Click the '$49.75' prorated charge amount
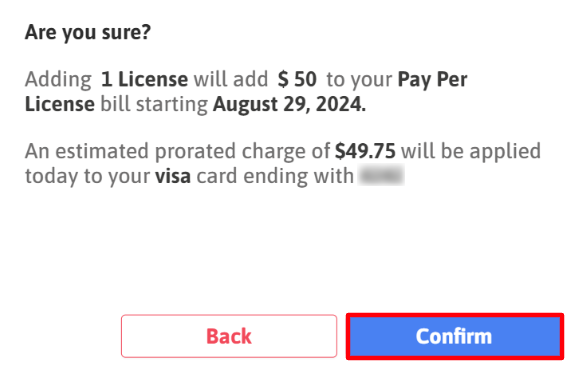 [x=365, y=151]
